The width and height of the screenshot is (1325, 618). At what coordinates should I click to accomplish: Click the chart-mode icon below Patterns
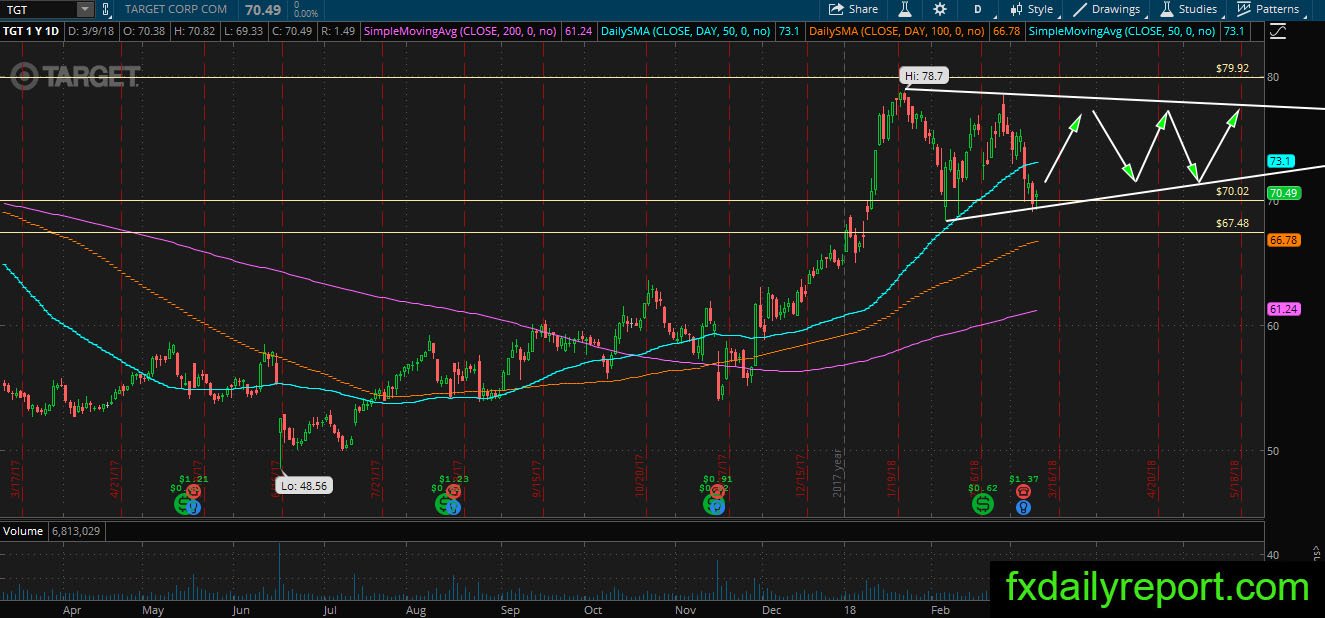pyautogui.click(x=1277, y=31)
